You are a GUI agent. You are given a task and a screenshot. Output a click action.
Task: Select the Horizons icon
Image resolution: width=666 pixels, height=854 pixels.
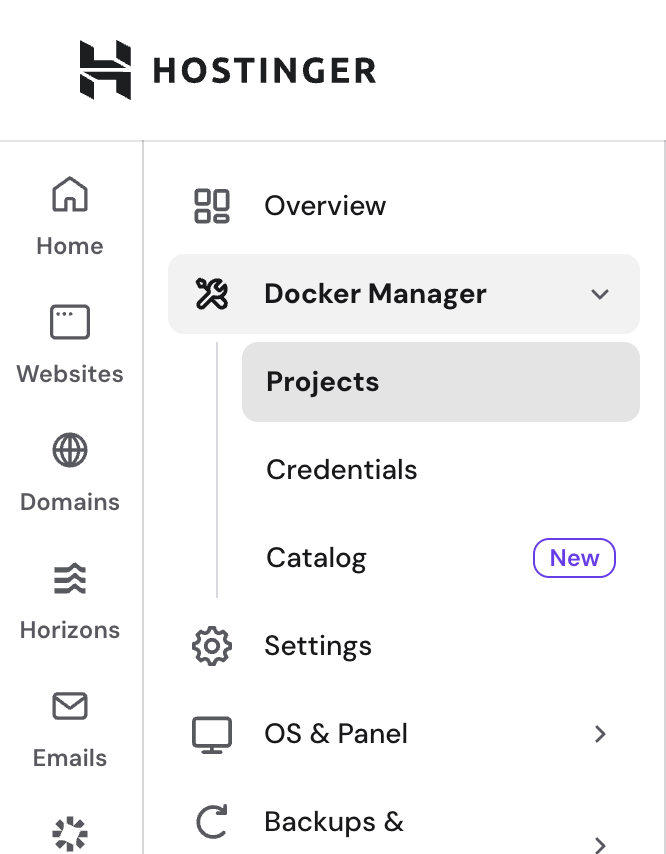(69, 578)
